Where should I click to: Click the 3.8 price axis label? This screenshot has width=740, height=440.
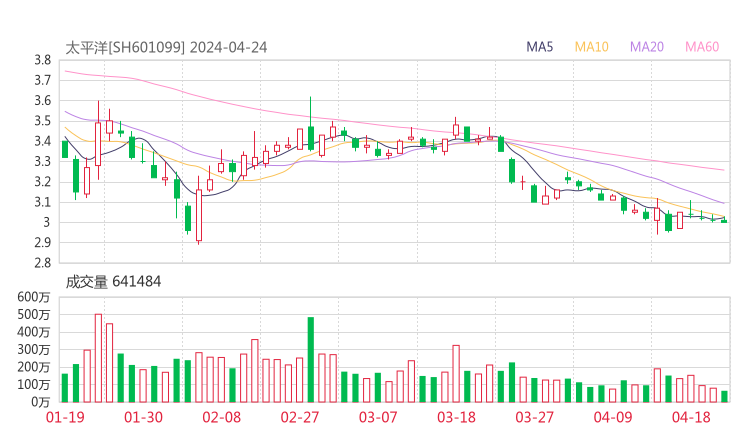42,60
